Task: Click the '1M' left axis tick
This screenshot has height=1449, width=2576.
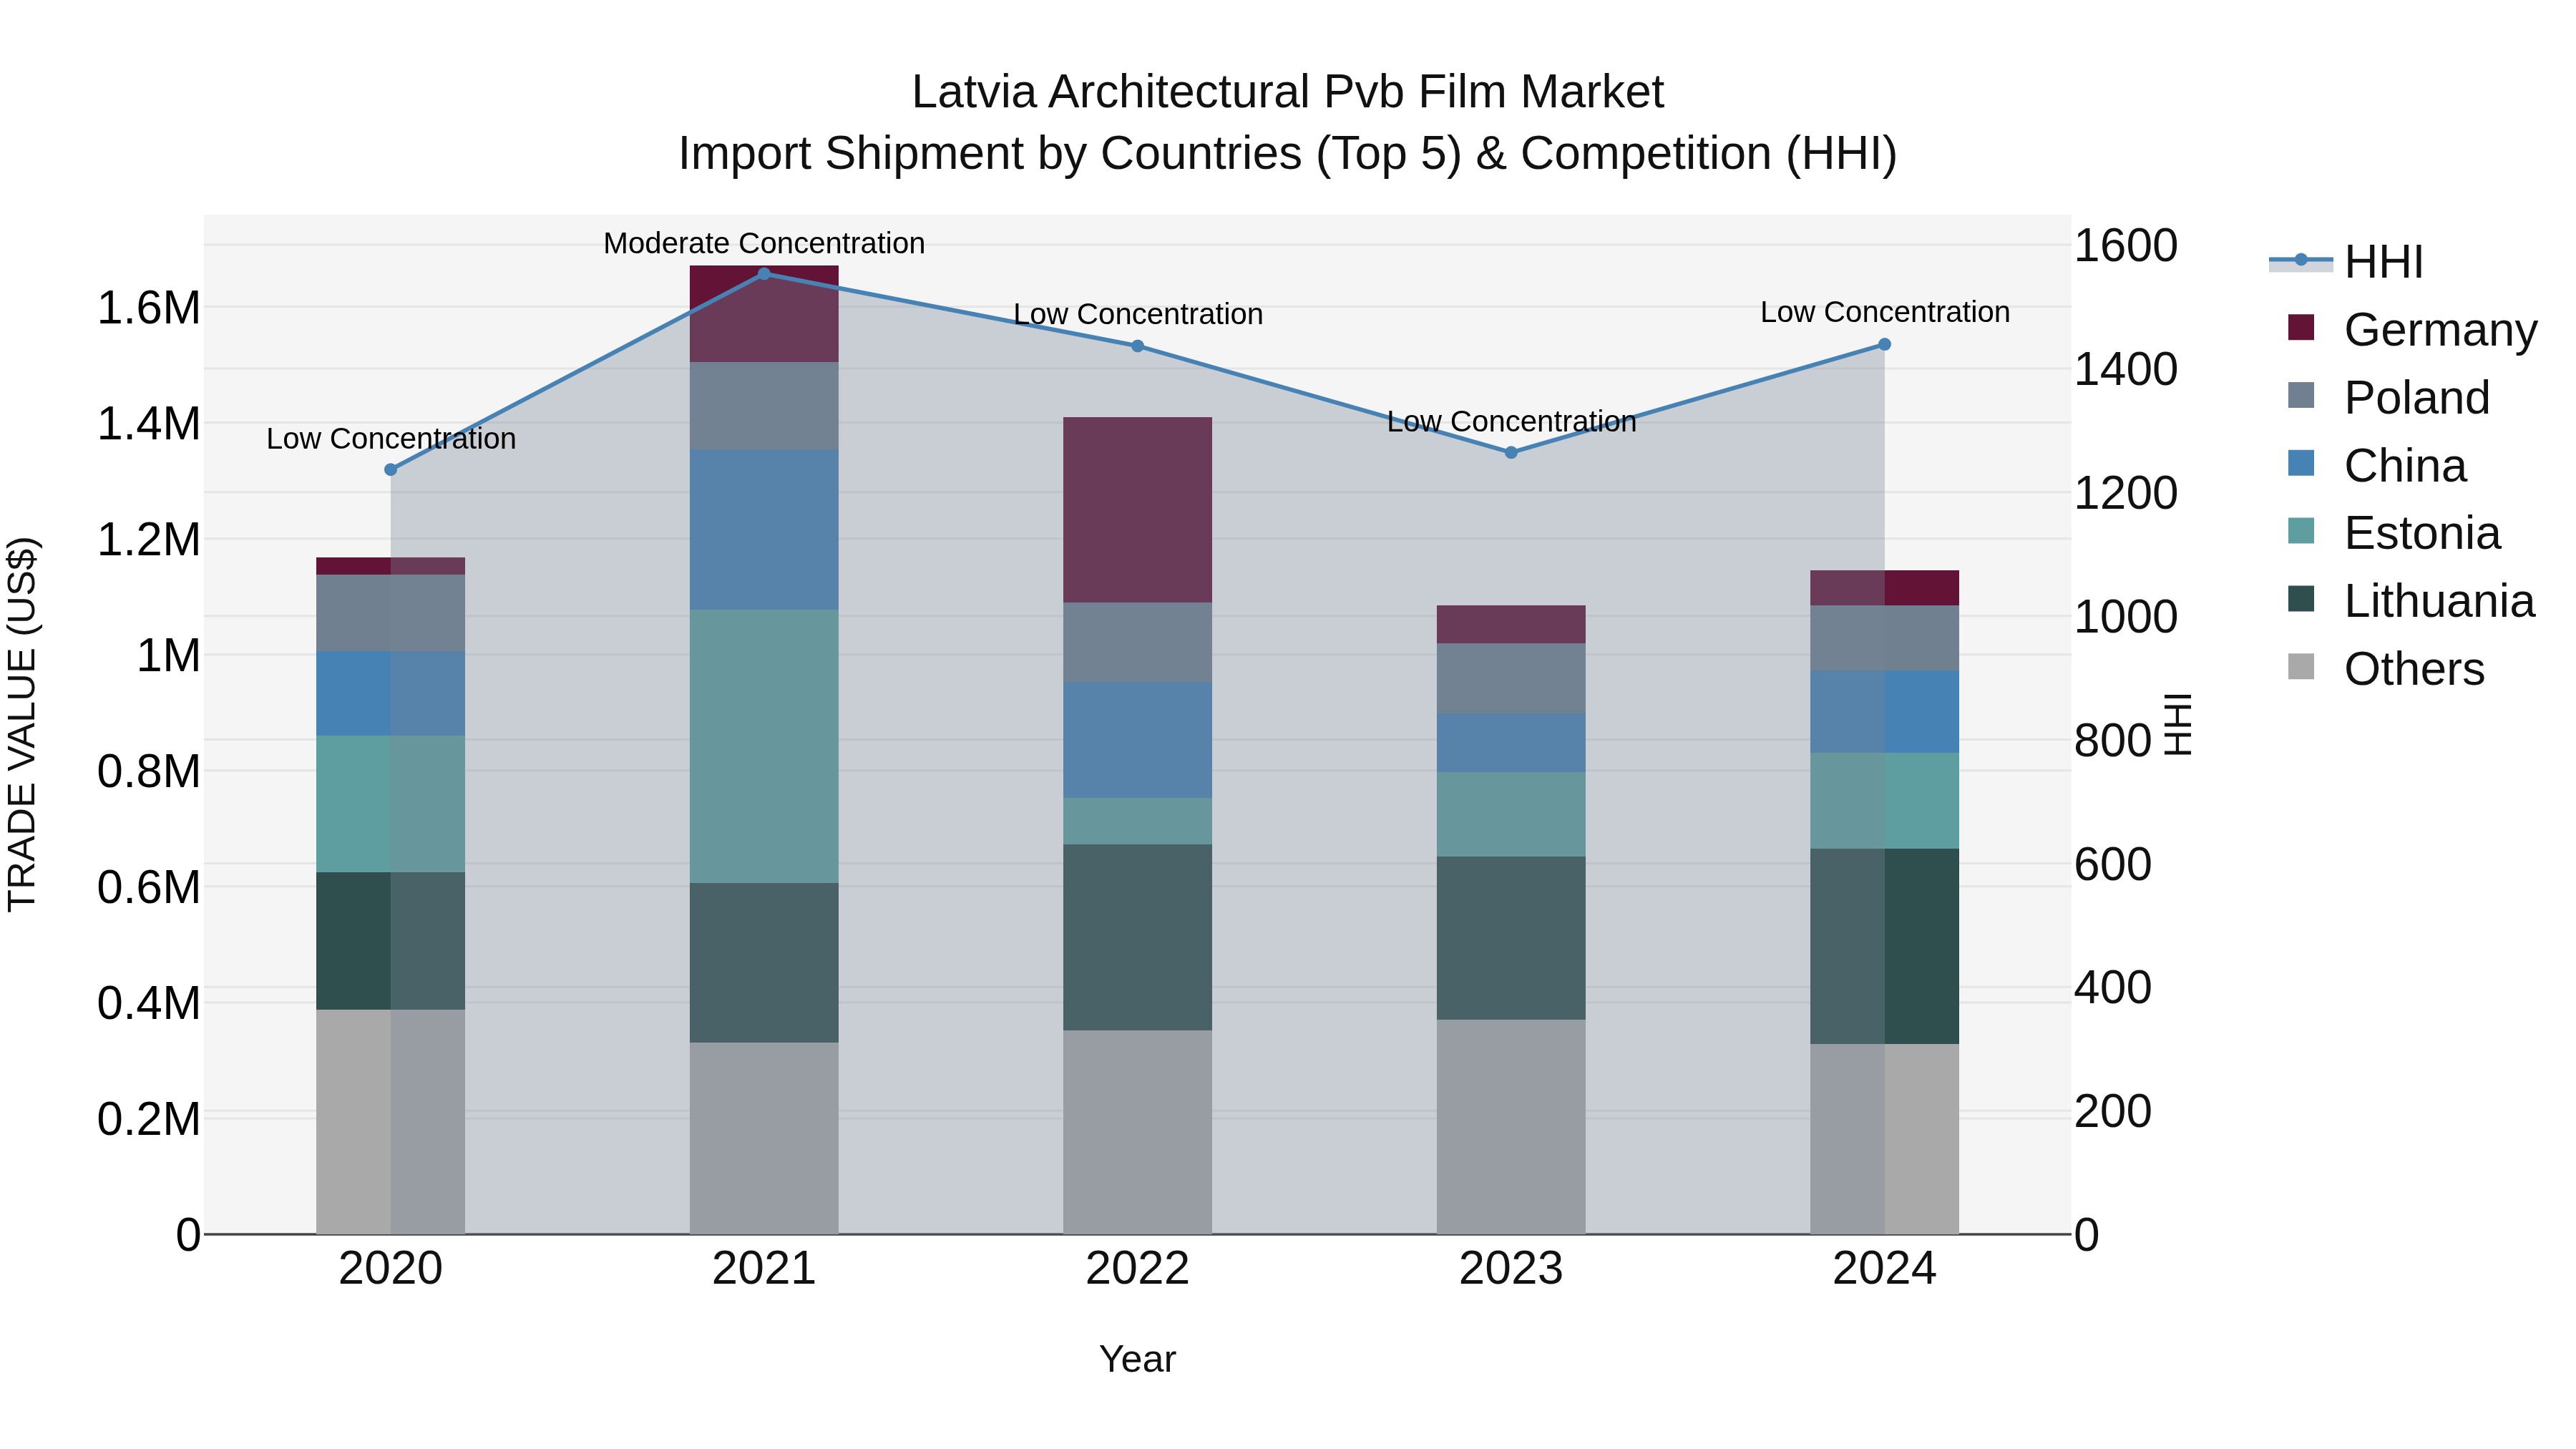Action: click(x=168, y=656)
